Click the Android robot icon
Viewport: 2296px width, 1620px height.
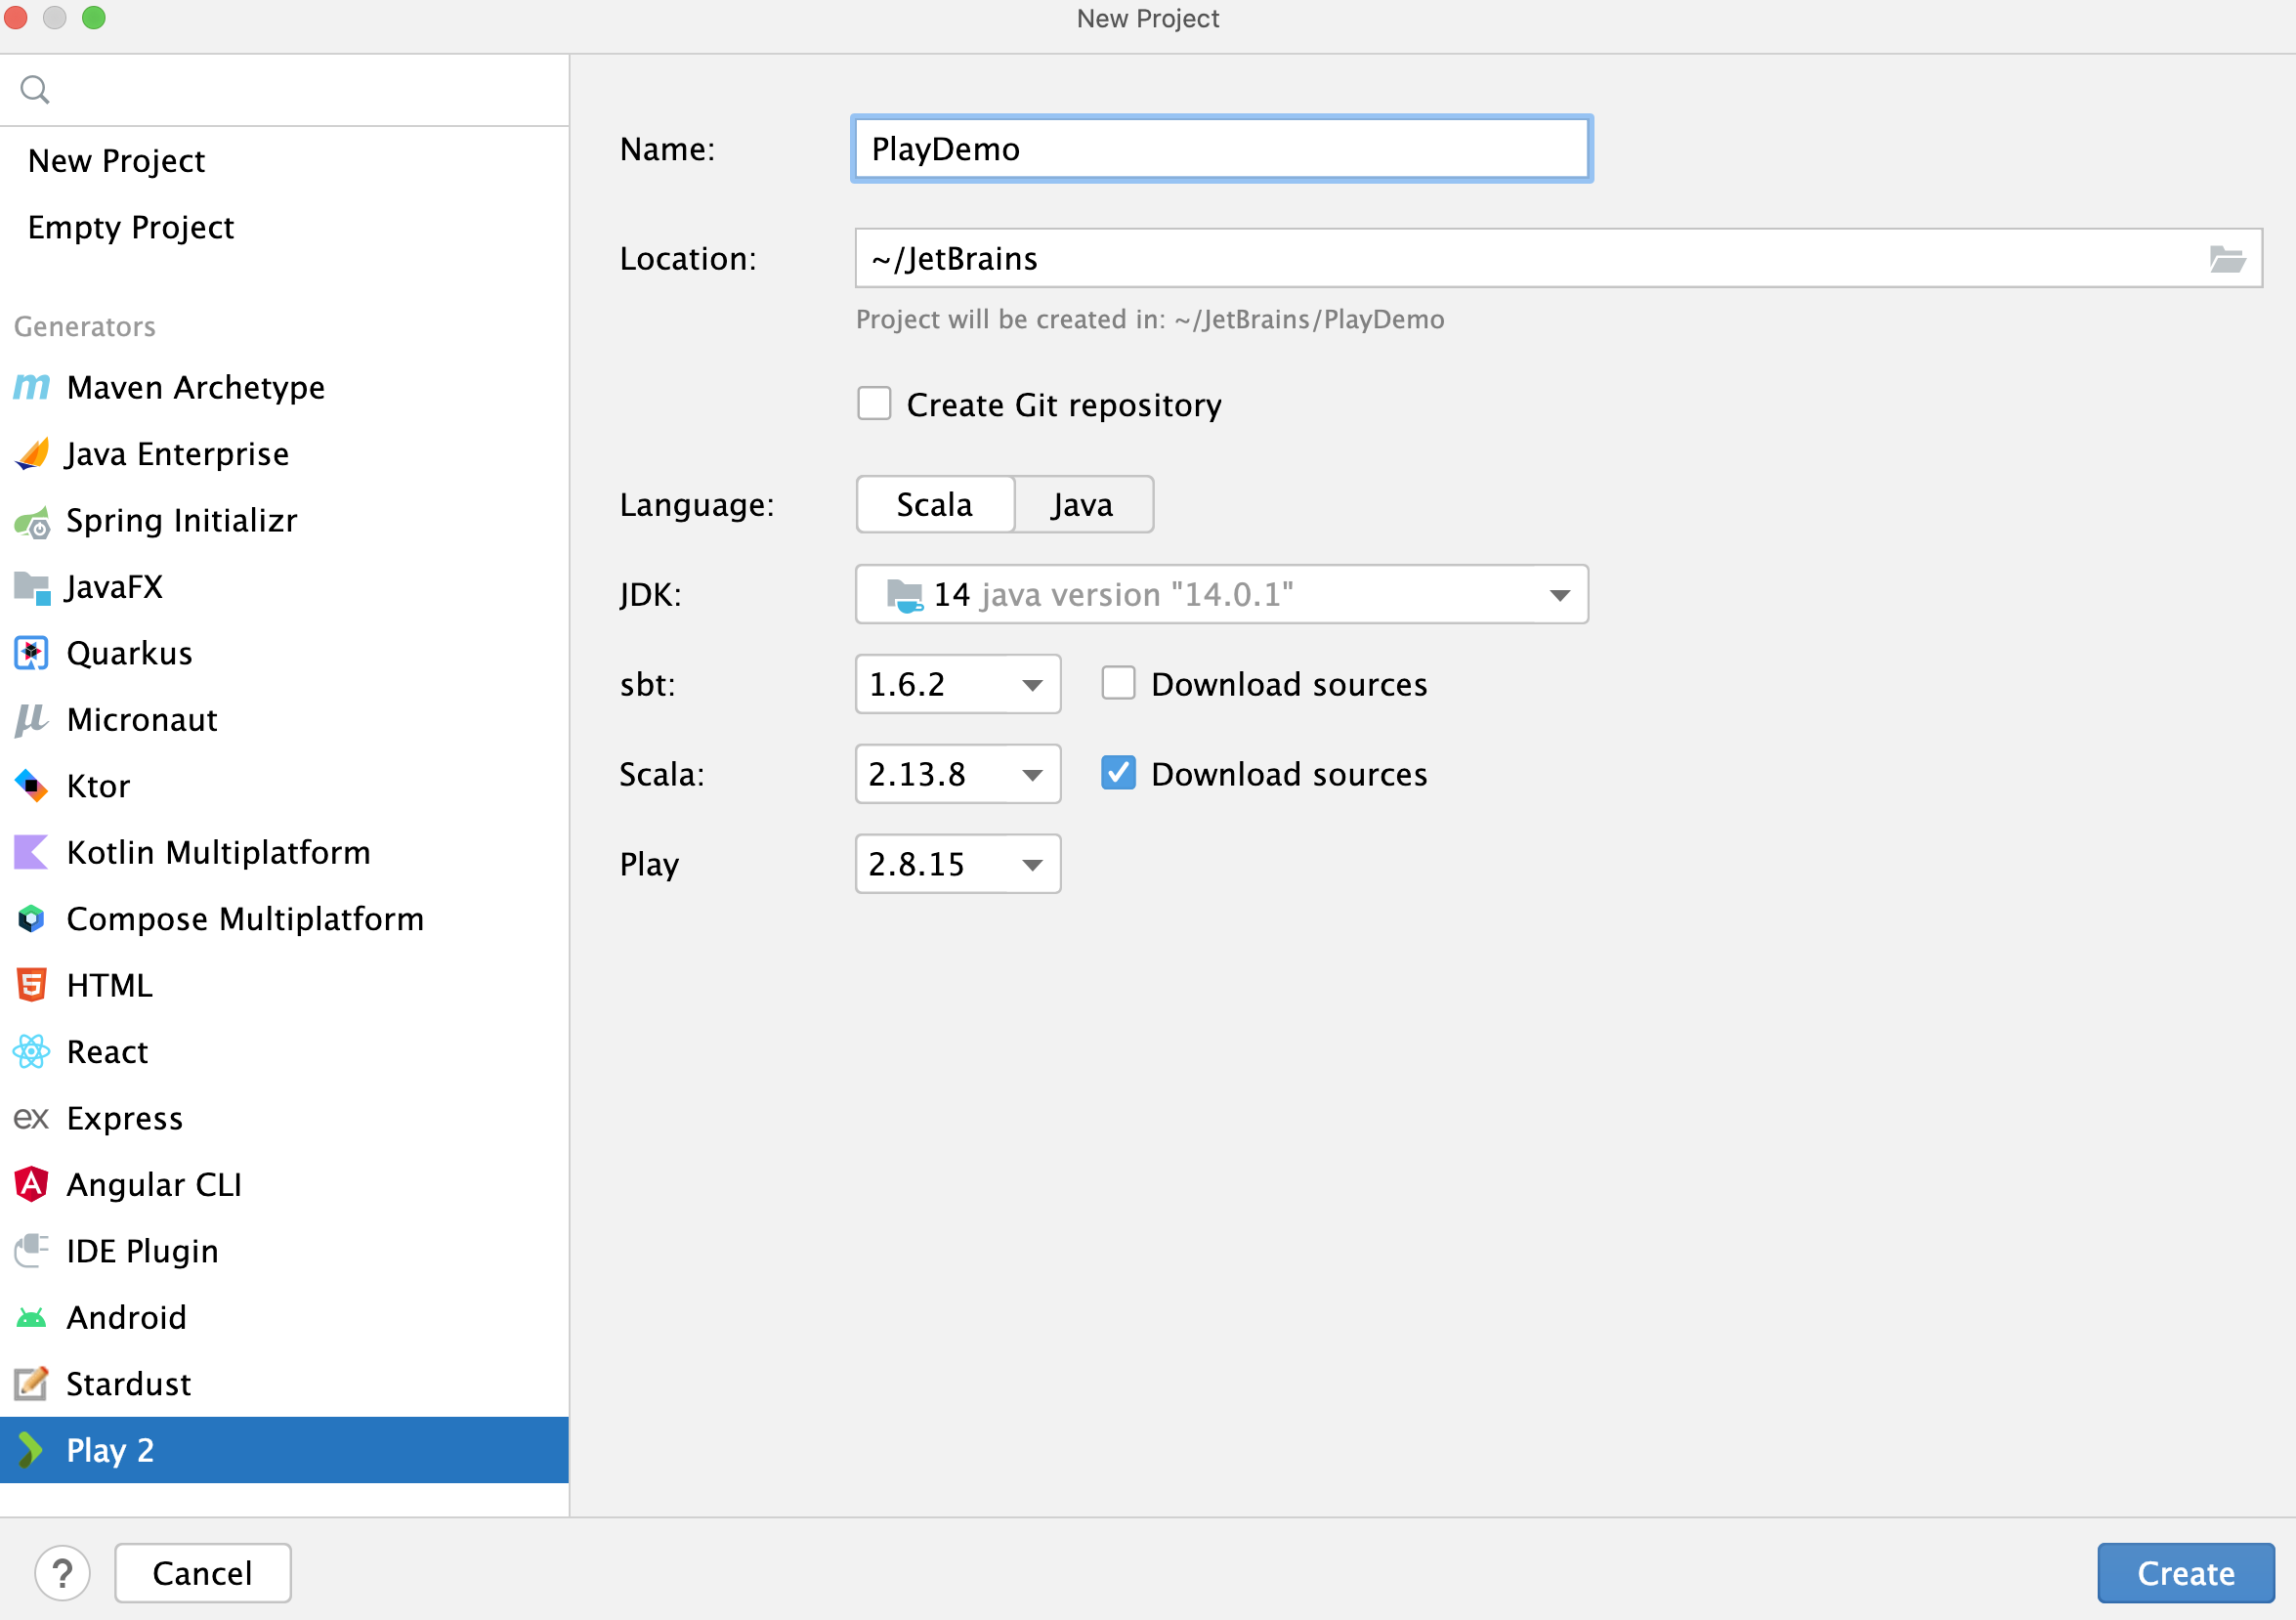pyautogui.click(x=32, y=1318)
